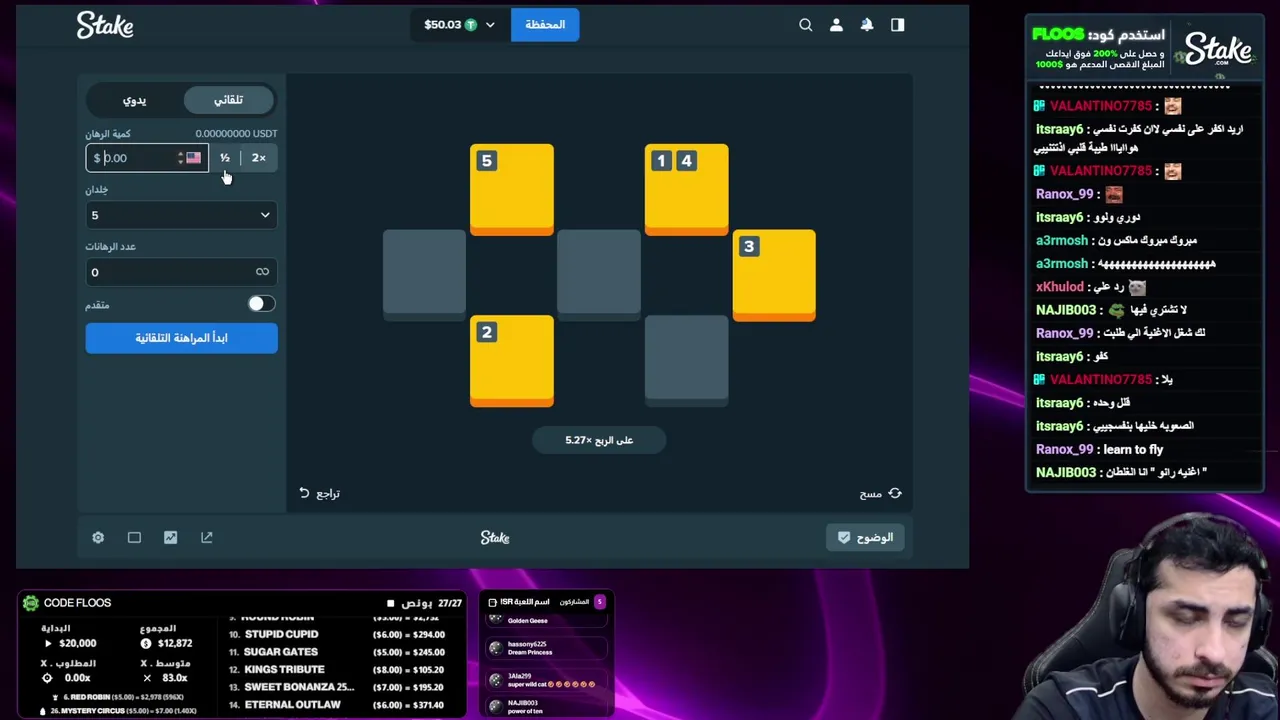
Task: Expand the skulls (جلدان) dropdown showing 5
Action: point(181,215)
